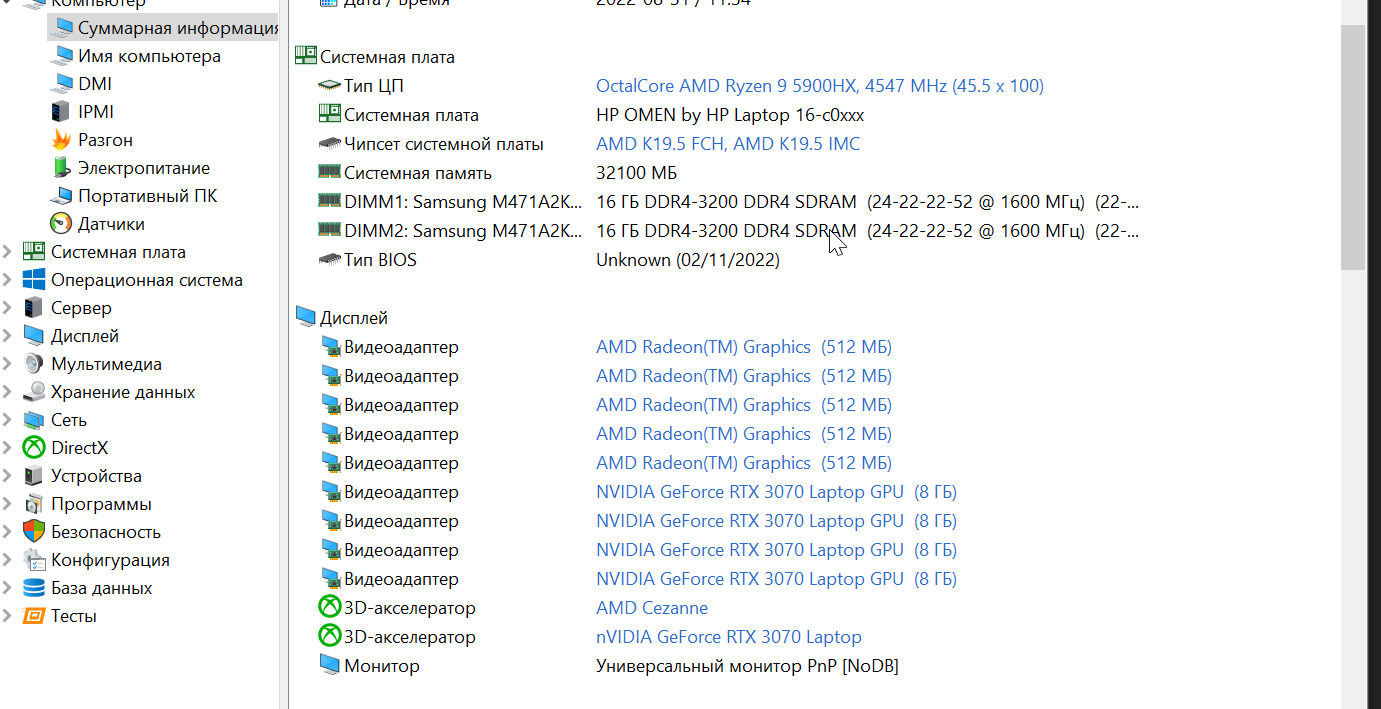Expand the Хранение данных tree node
Screen dimensions: 1381x709
8,392
